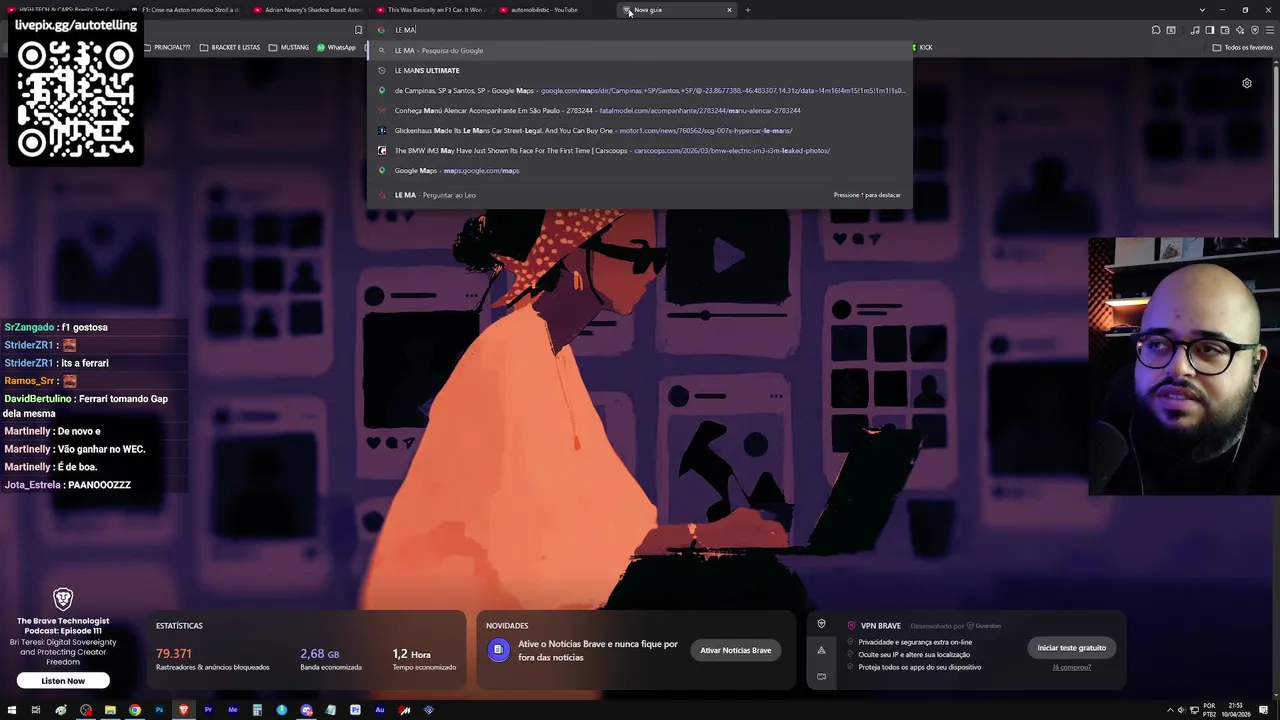
Task: Choose the LE MA Pesquisa do Google suggestion
Action: pyautogui.click(x=640, y=50)
